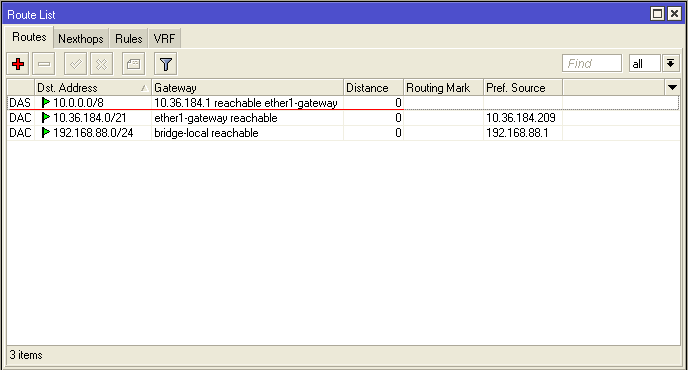This screenshot has height=370, width=688.
Task: Click the DAS flags cell
Action: pos(20,103)
